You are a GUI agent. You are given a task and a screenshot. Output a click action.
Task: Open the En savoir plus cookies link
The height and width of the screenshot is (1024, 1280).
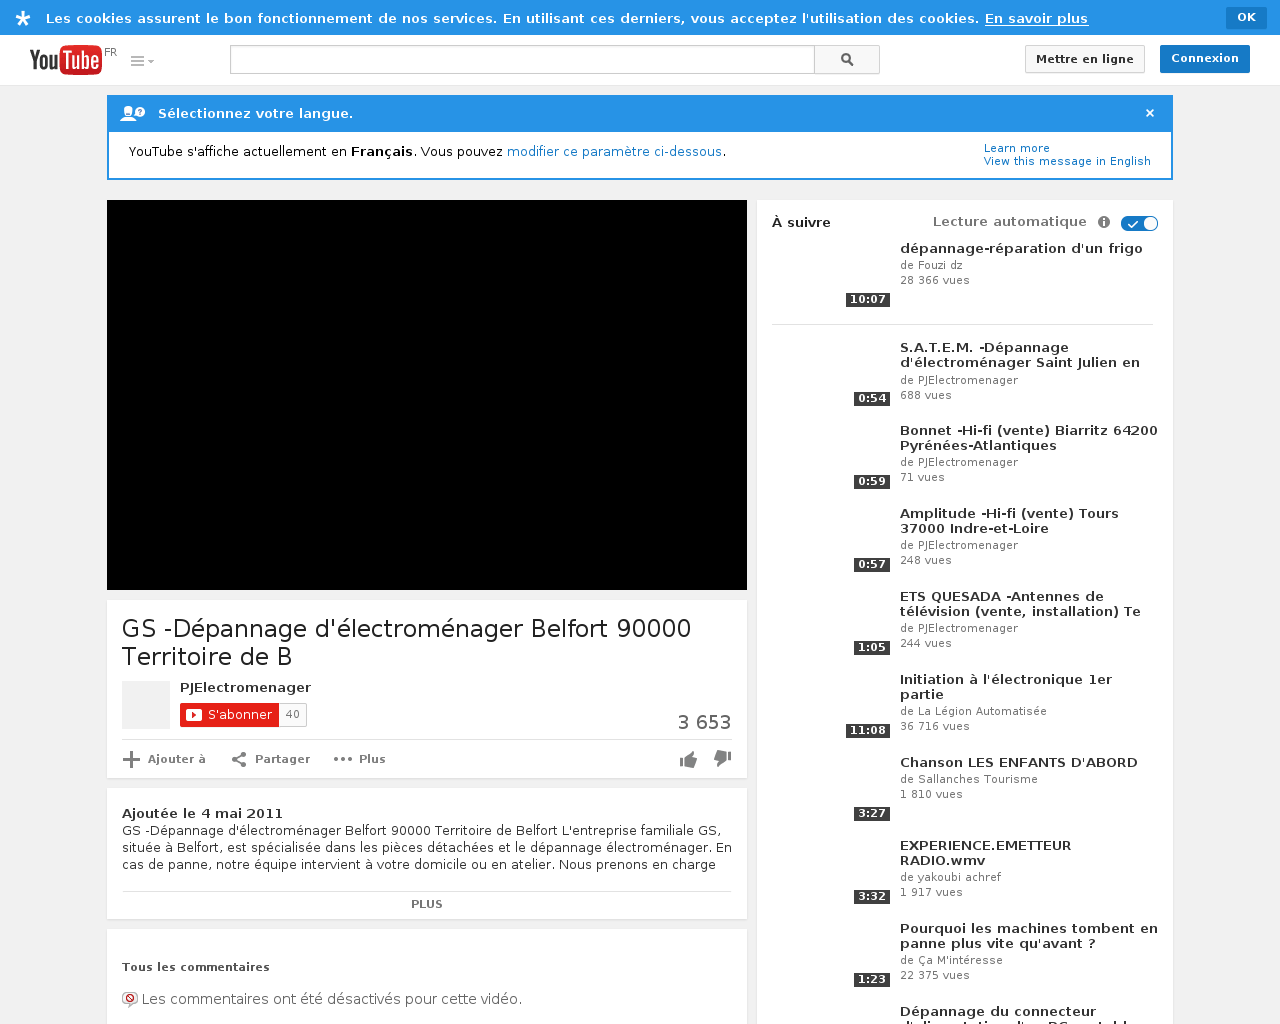1036,18
